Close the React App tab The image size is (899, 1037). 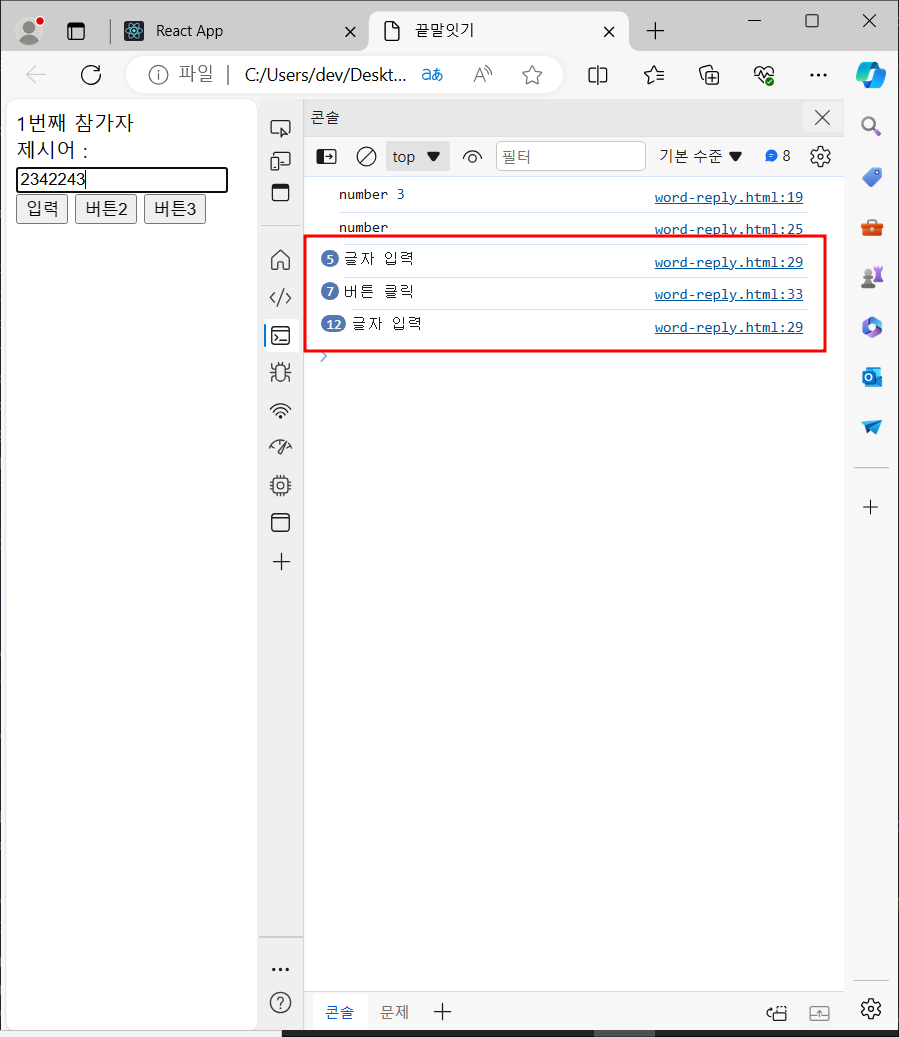click(350, 32)
